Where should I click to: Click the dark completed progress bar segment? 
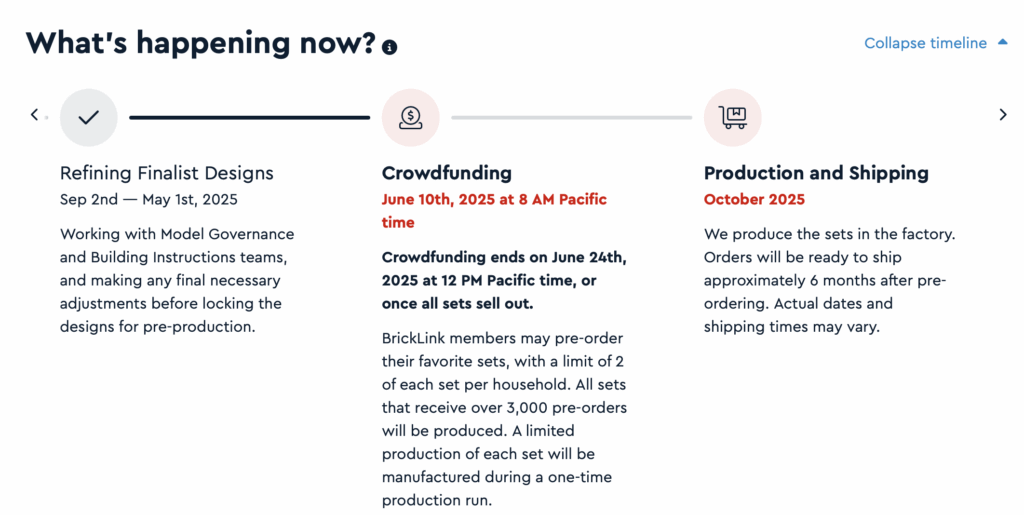tap(249, 117)
